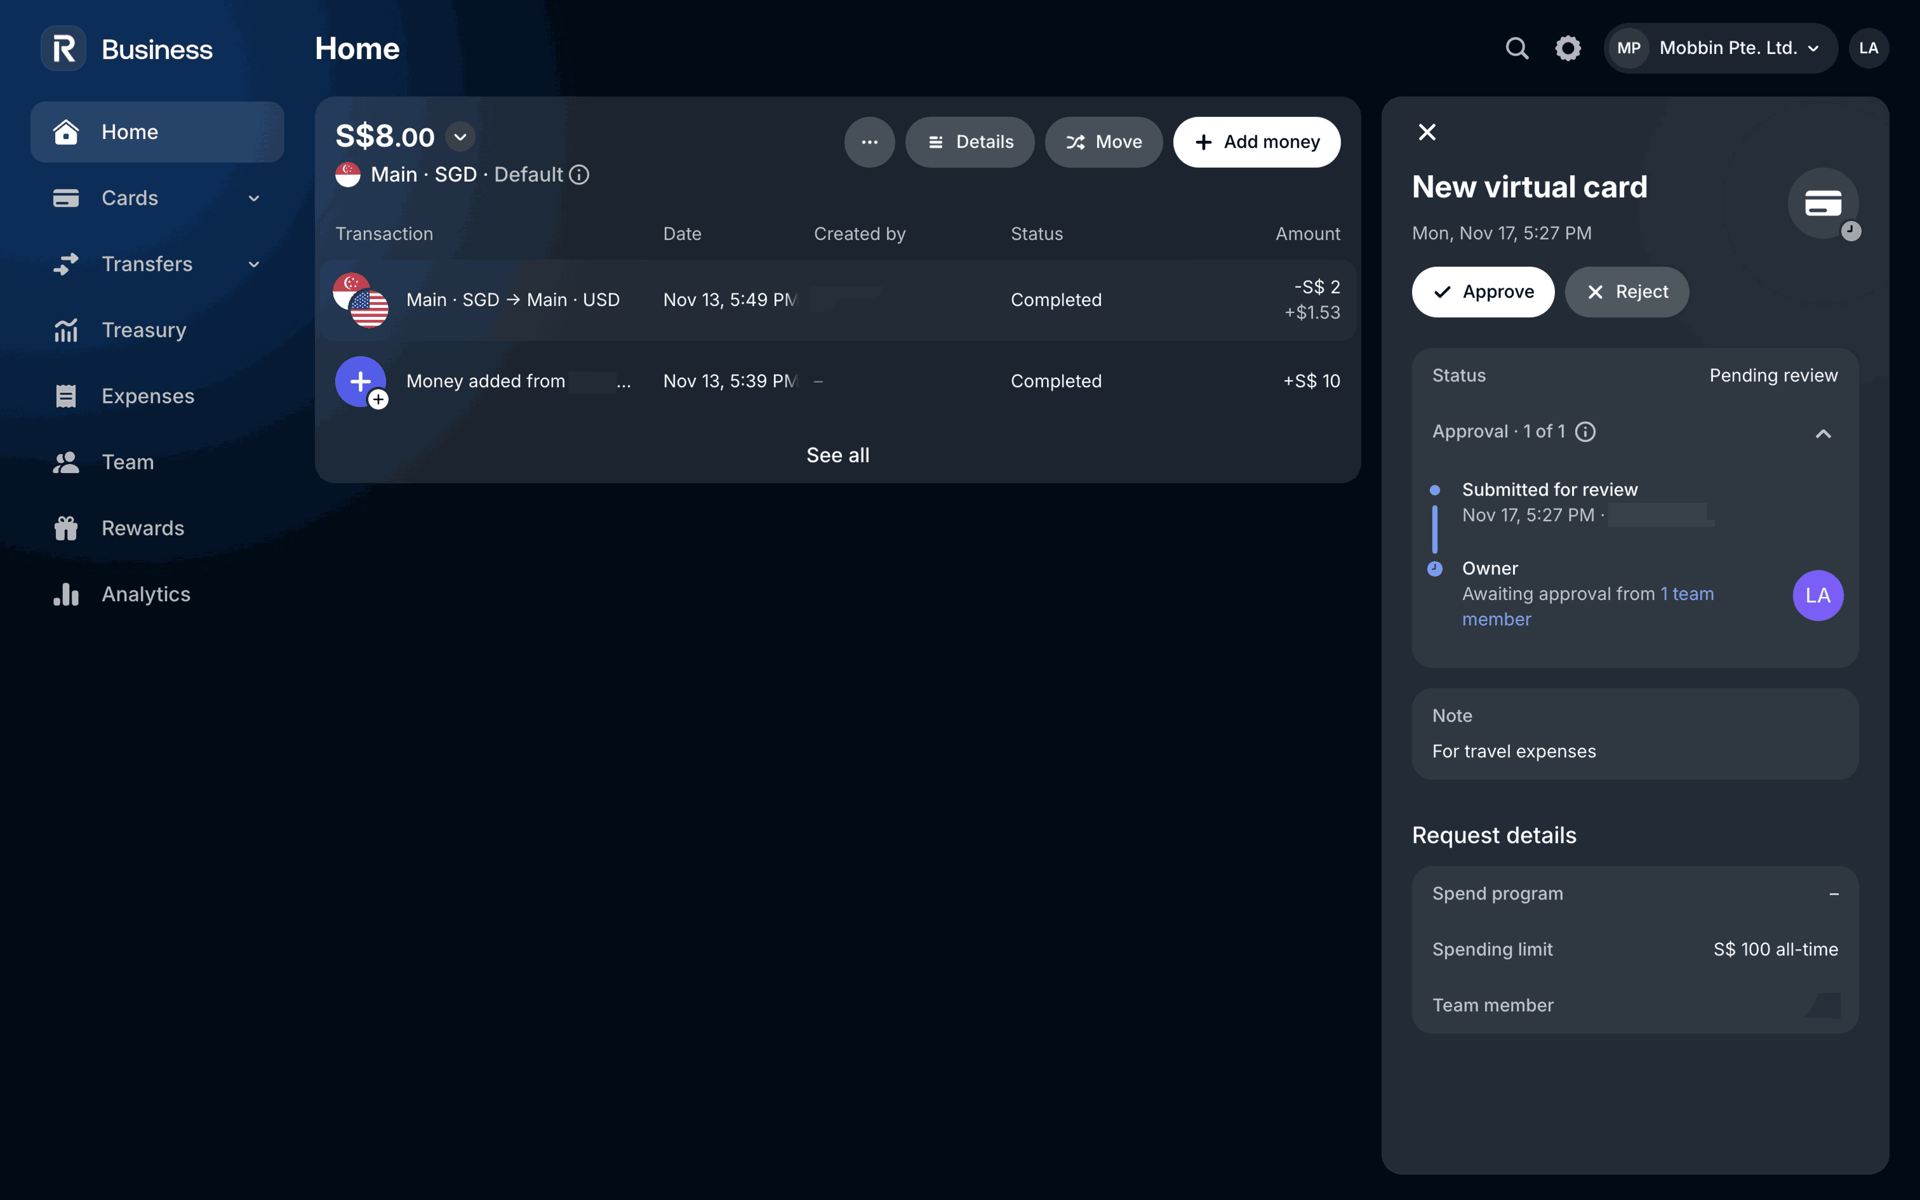Reject the virtual card request
Viewport: 1920px width, 1200px height.
coord(1626,292)
